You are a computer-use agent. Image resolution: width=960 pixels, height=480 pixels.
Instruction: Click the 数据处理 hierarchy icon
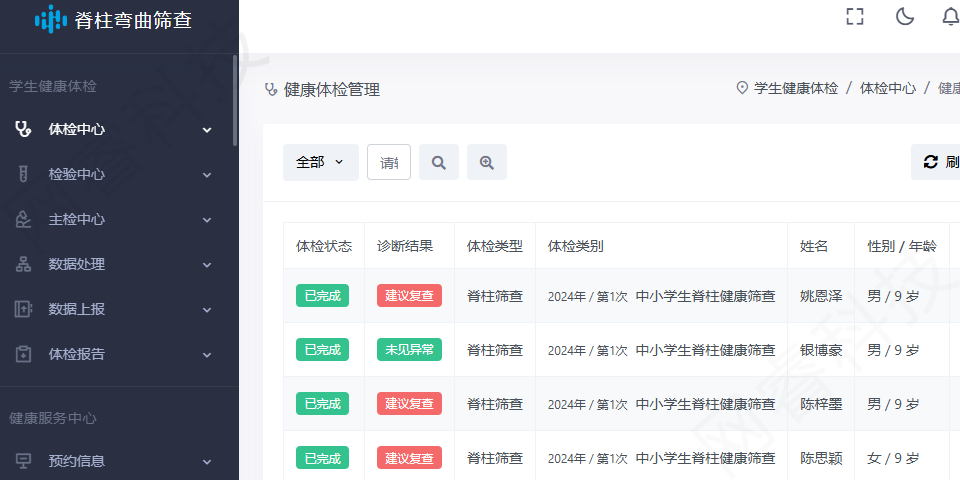pyautogui.click(x=23, y=264)
